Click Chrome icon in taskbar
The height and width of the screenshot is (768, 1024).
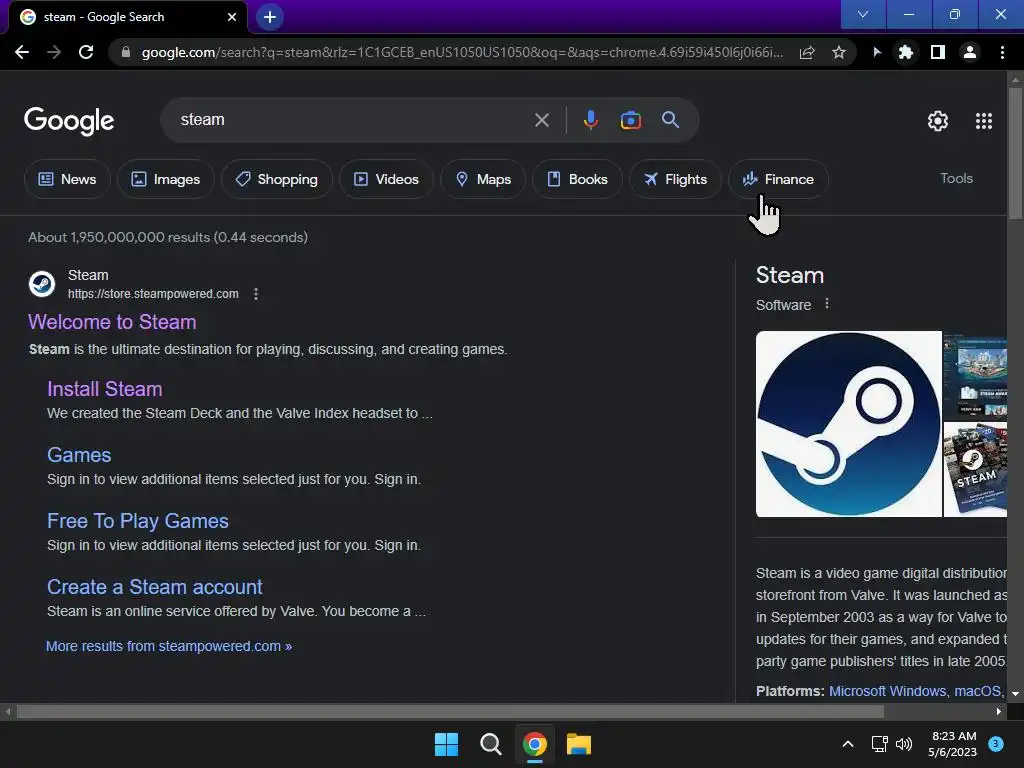click(x=534, y=744)
